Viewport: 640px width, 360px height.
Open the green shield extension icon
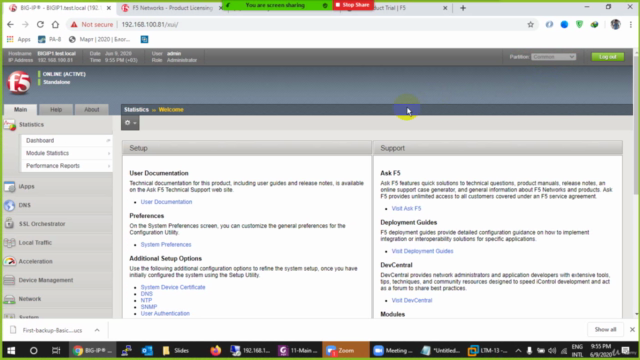tap(579, 24)
